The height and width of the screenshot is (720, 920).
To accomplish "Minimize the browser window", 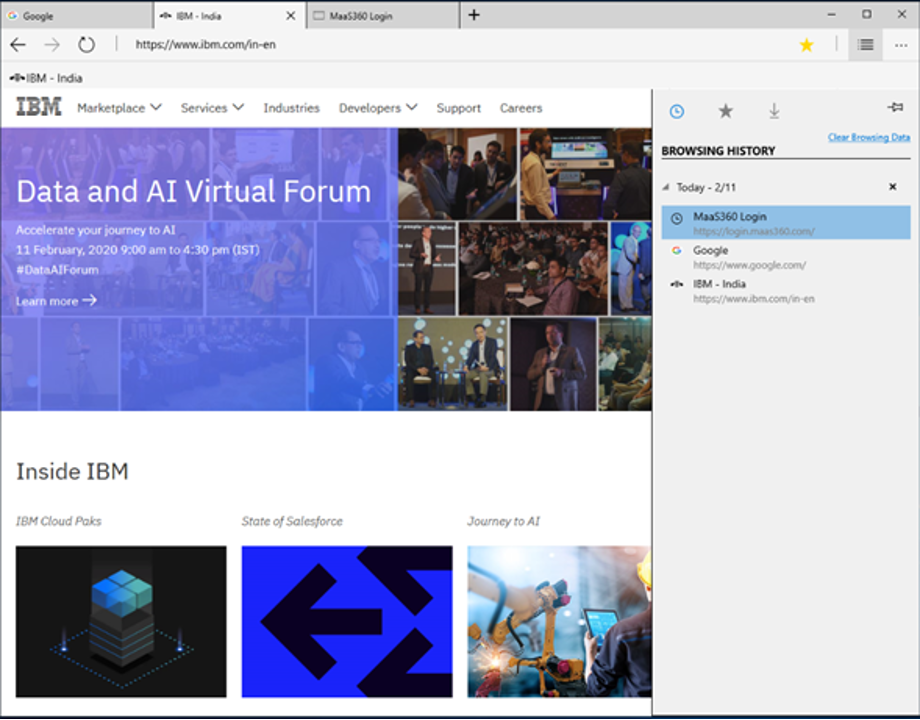I will (831, 15).
